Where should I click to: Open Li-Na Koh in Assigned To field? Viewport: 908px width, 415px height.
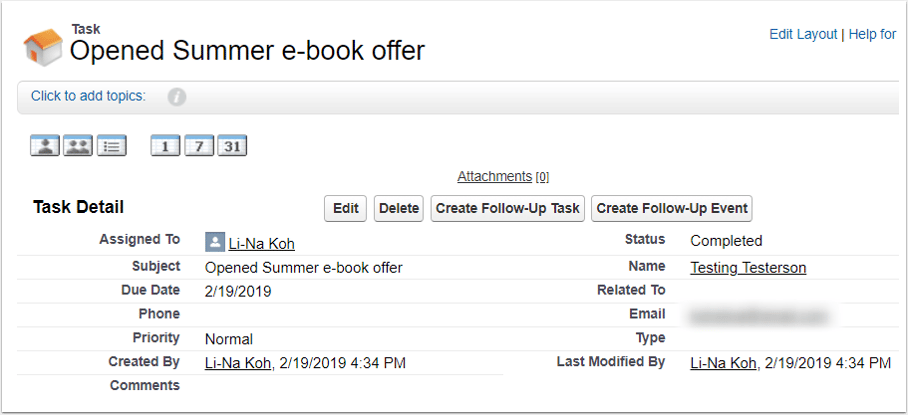(x=262, y=244)
